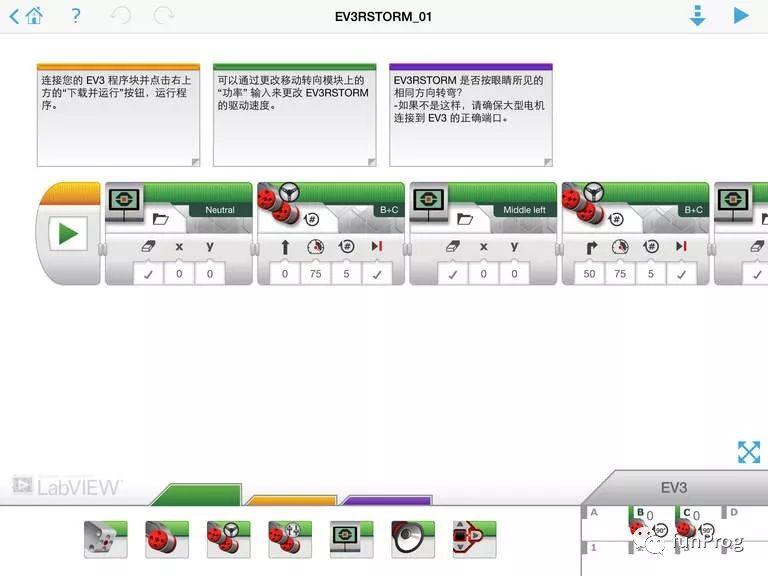
Task: Grab resize handle of orange comment box
Action: point(195,162)
